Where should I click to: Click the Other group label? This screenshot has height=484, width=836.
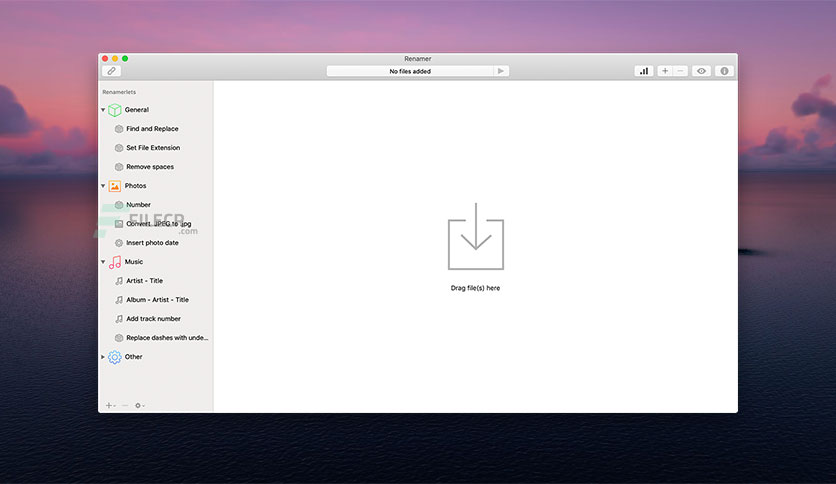point(133,357)
